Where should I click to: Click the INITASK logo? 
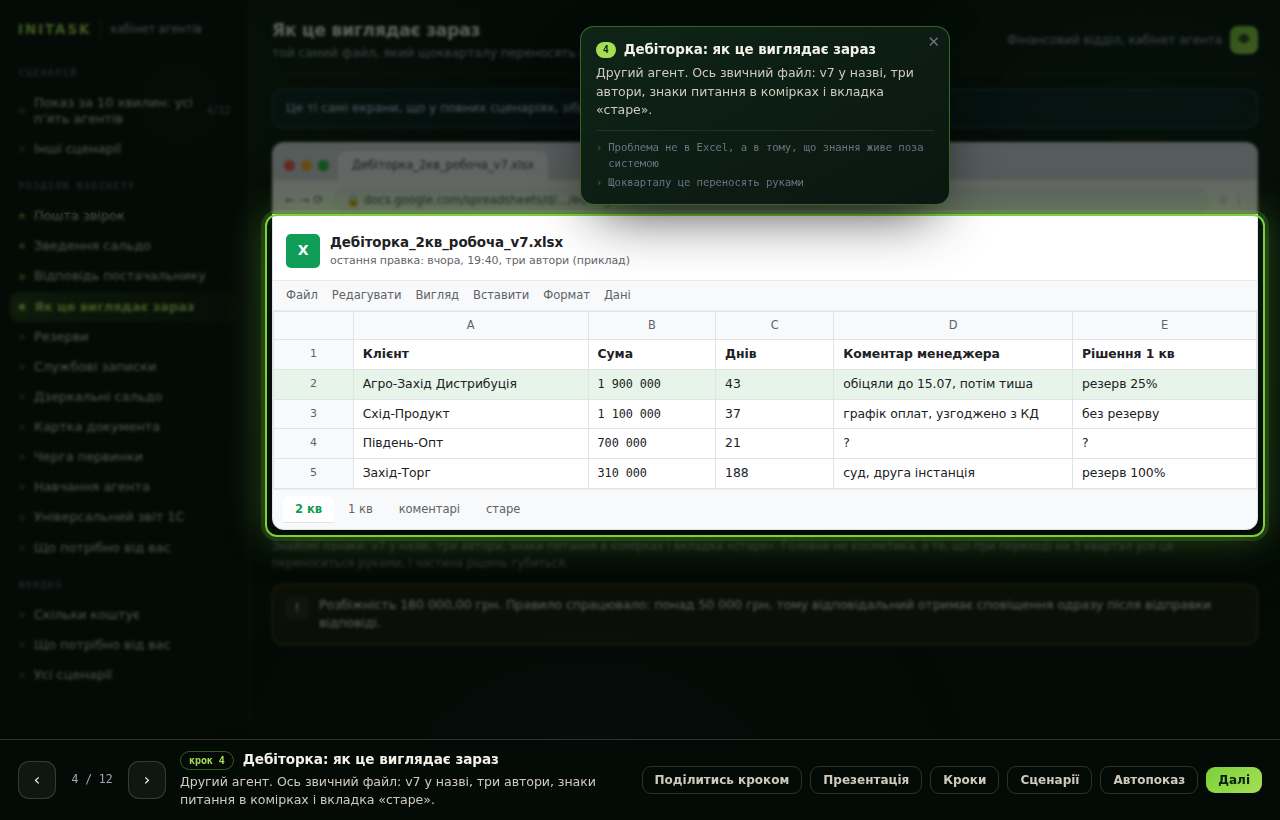click(x=54, y=29)
